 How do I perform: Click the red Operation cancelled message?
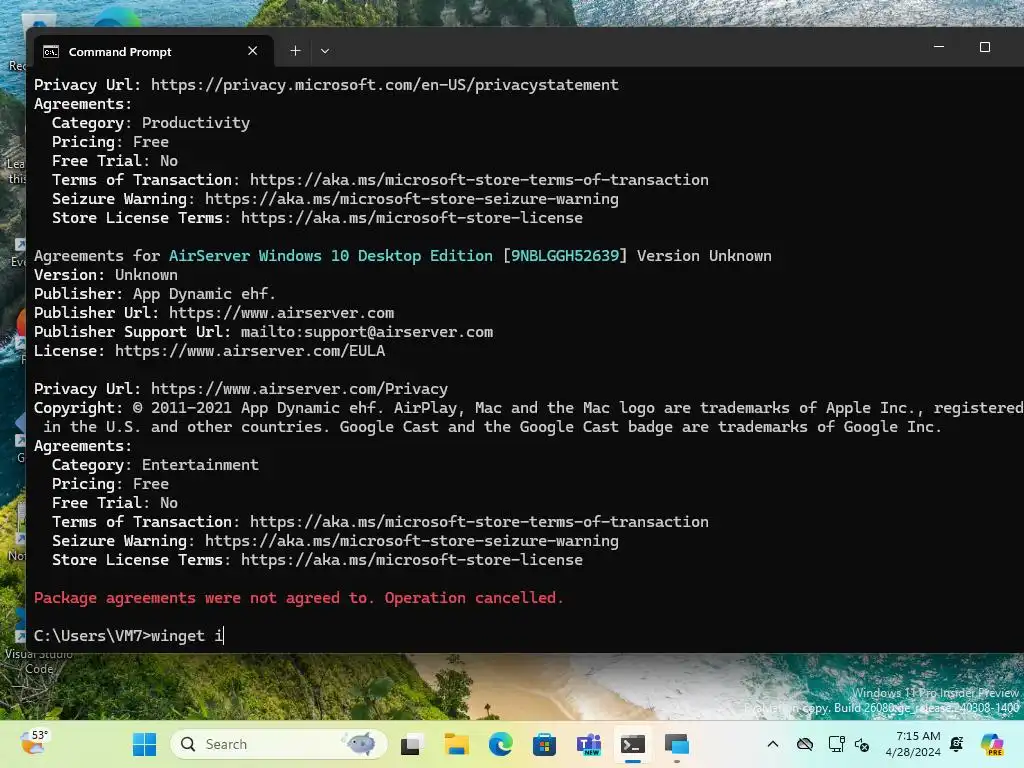[x=298, y=598]
